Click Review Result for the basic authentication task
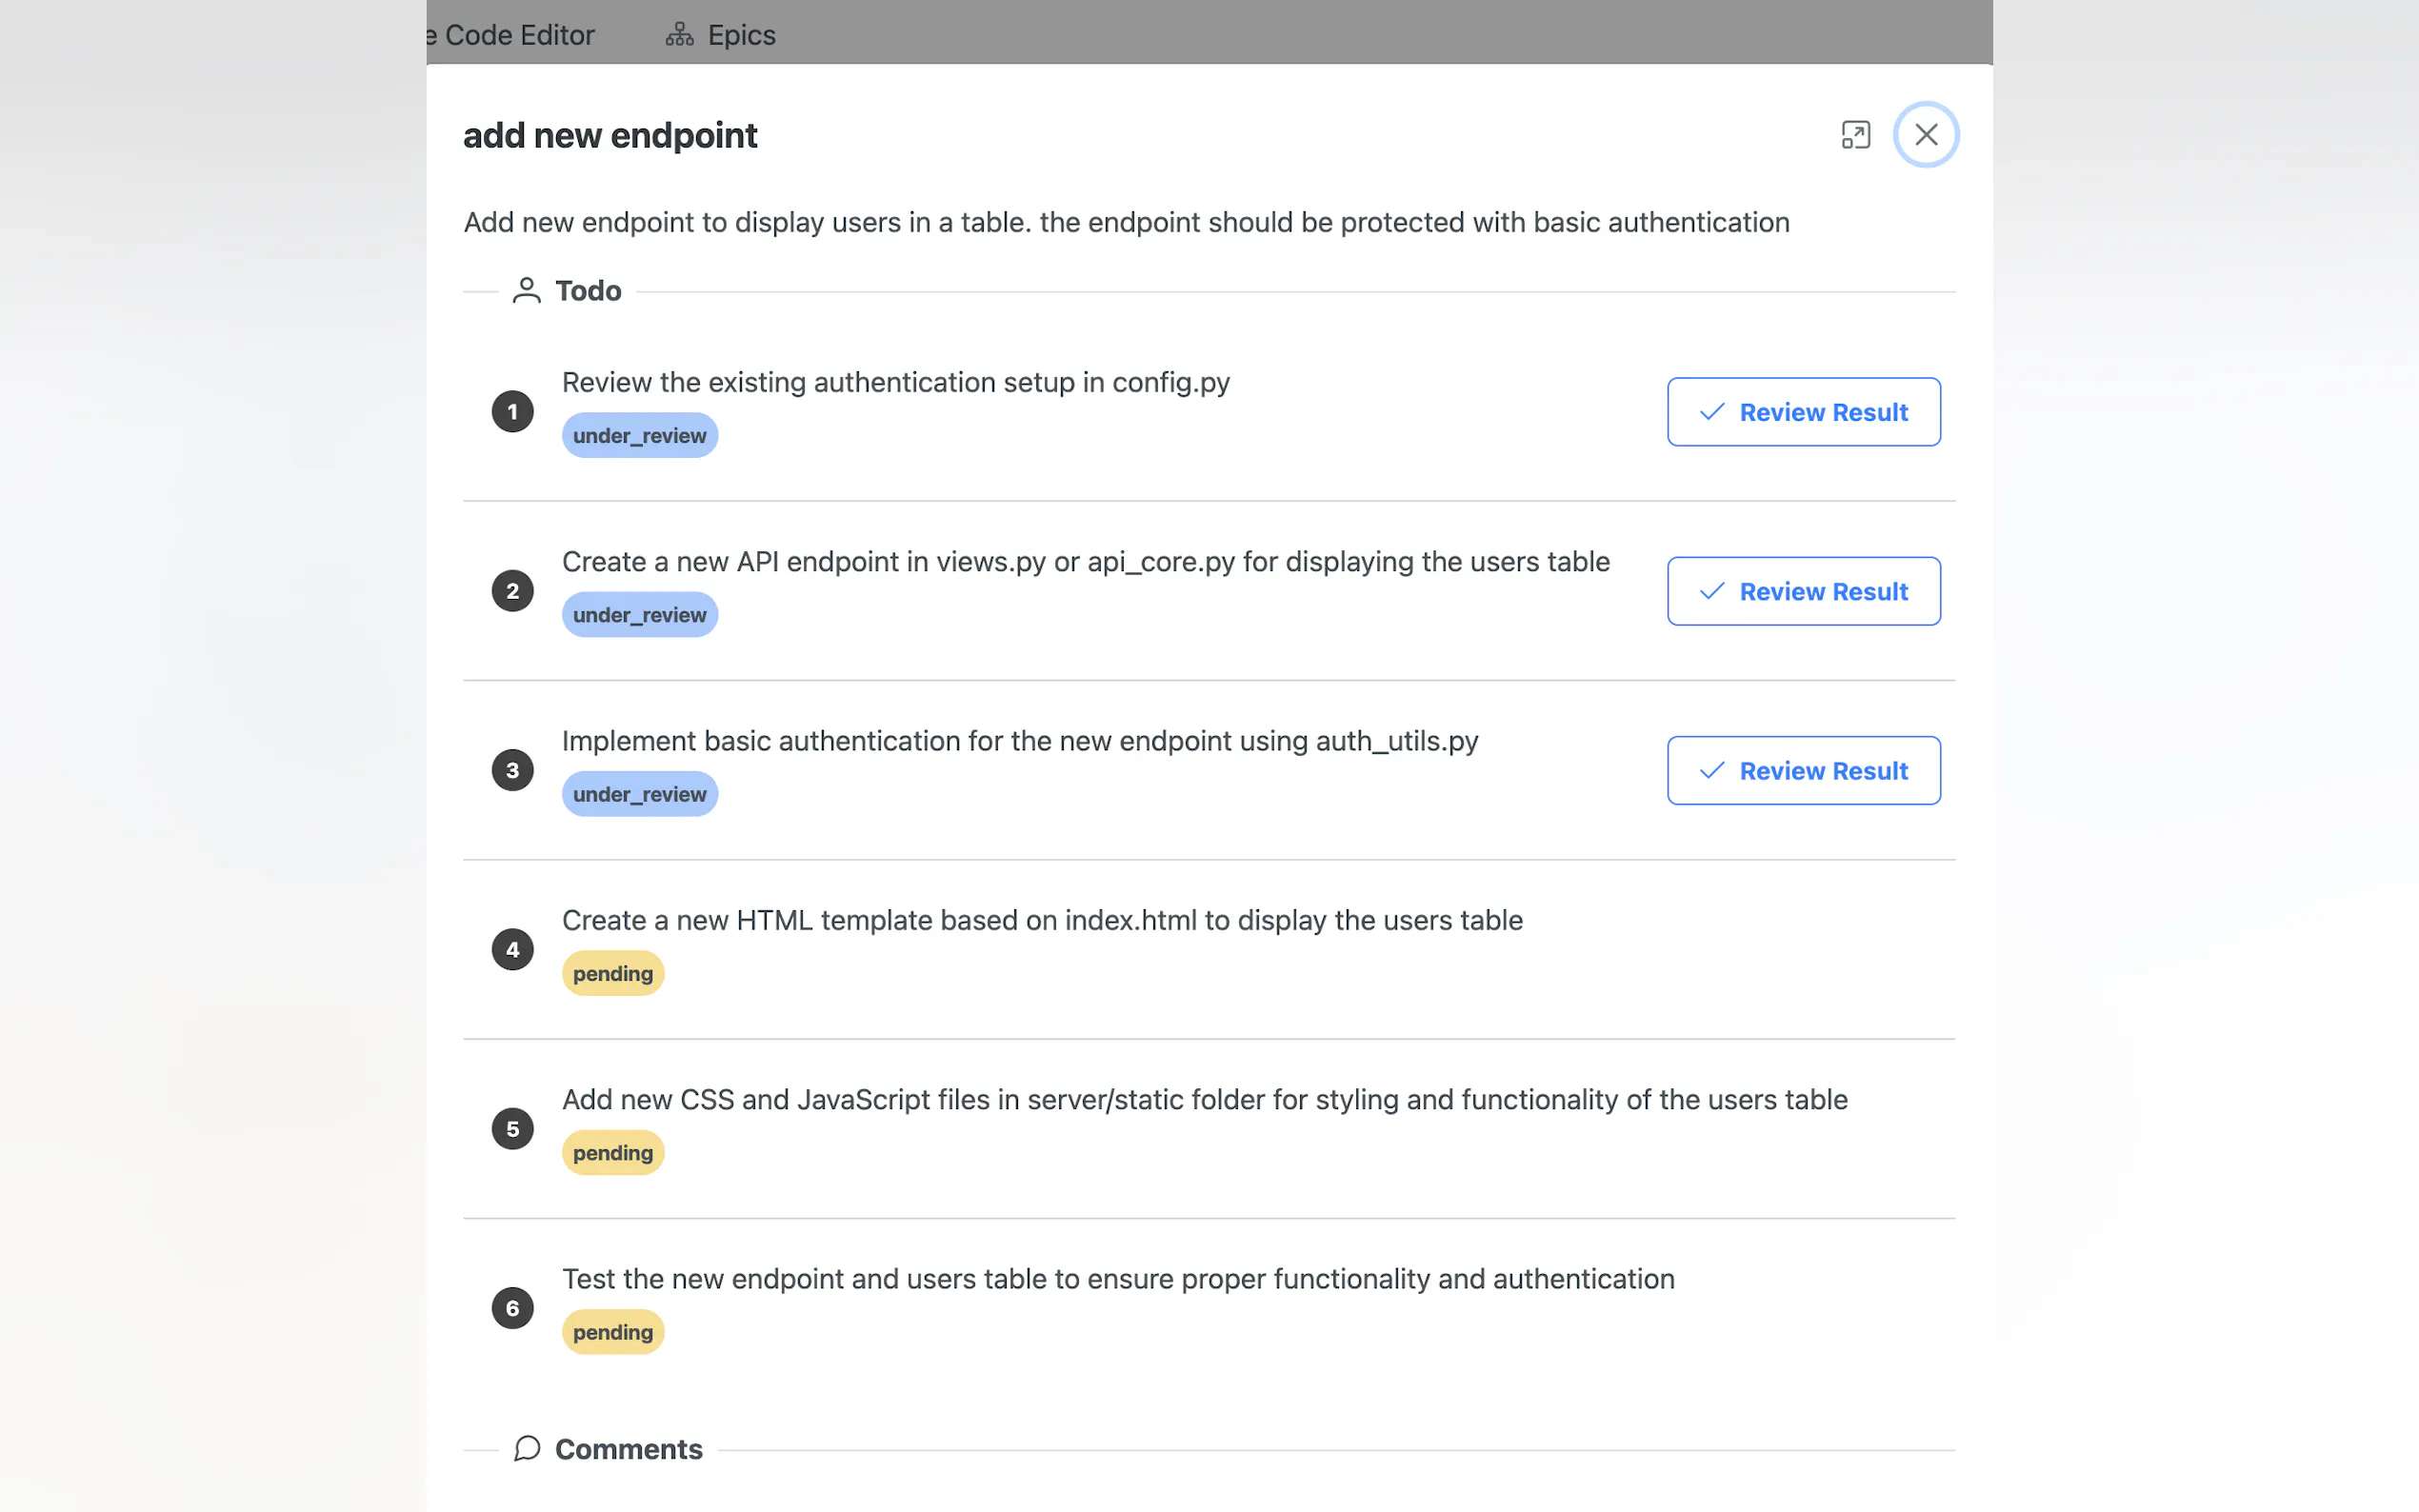Image resolution: width=2419 pixels, height=1512 pixels. 1803,770
